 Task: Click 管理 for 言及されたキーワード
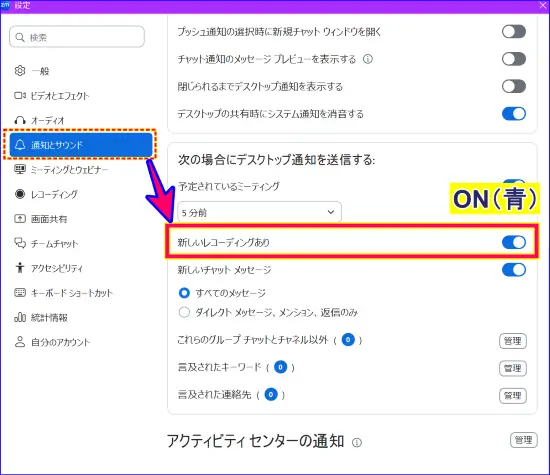point(512,368)
